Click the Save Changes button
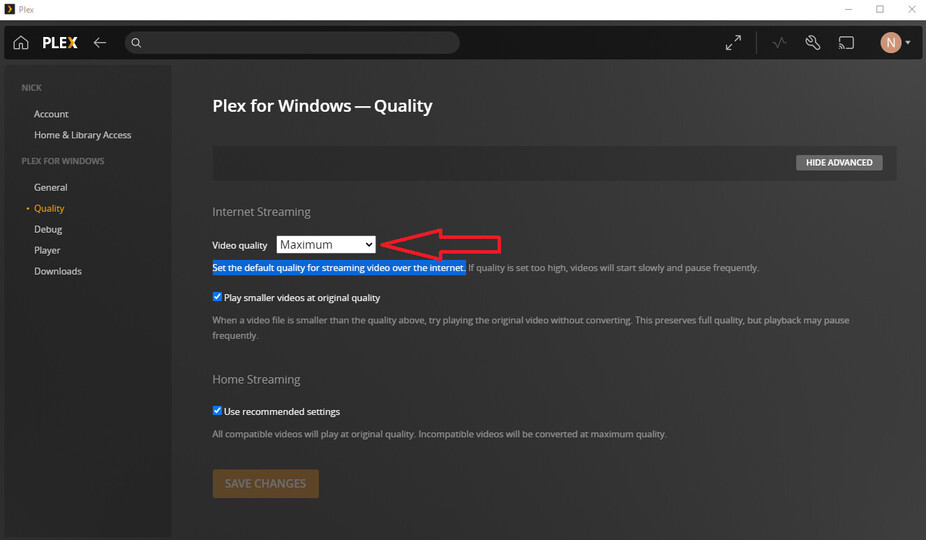The image size is (926, 540). pyautogui.click(x=266, y=483)
